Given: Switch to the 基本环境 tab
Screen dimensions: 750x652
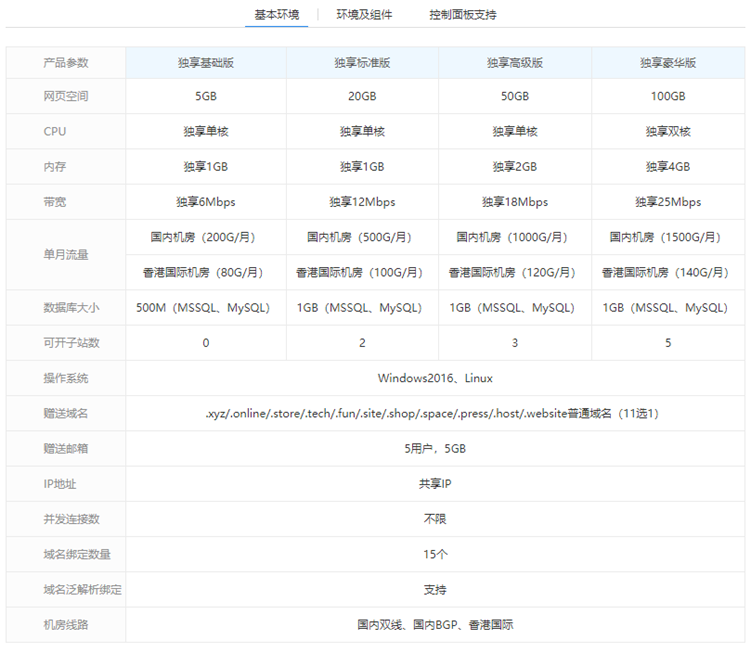Looking at the screenshot, I should [276, 15].
